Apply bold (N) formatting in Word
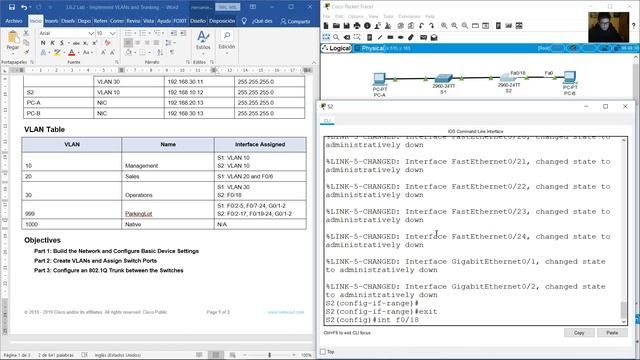640x360 pixels. (x=43, y=43)
